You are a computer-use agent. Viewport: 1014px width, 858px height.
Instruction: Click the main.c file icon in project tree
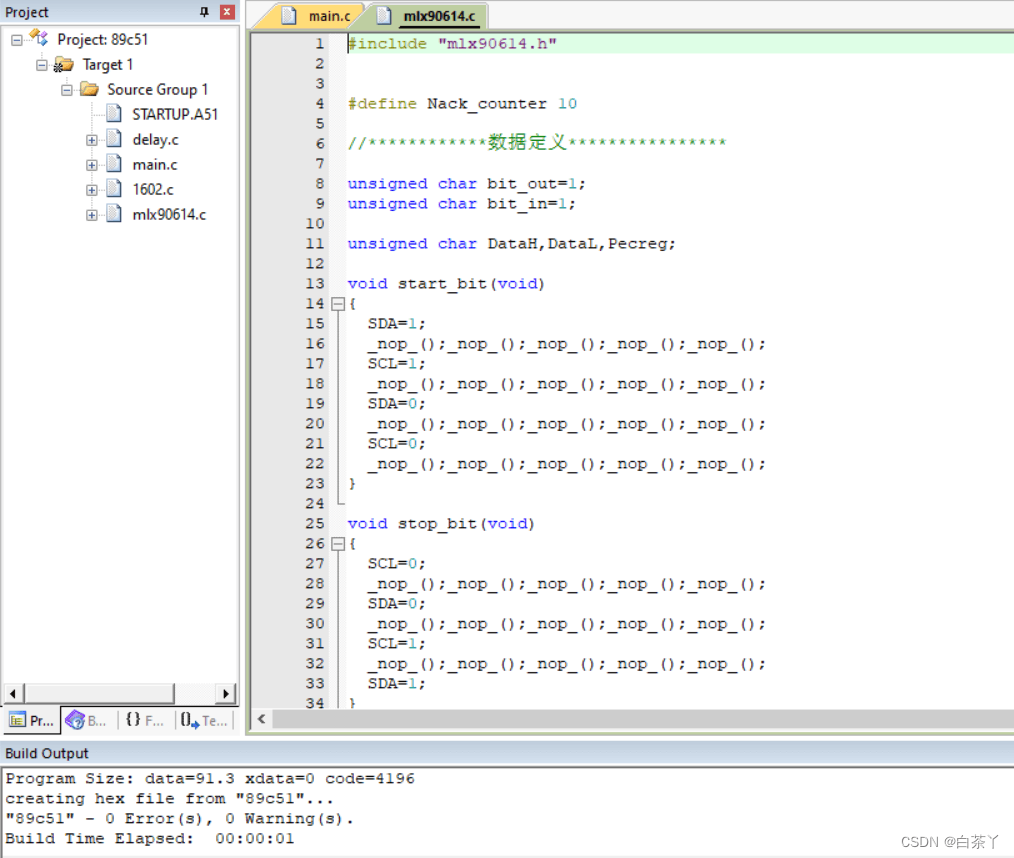tap(114, 164)
